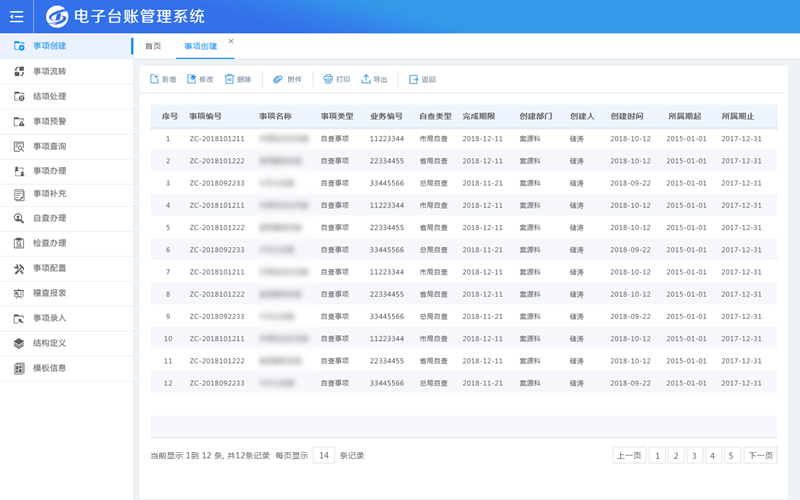The width and height of the screenshot is (800, 500).
Task: Sort by 创建时间 column header
Action: pos(627,117)
